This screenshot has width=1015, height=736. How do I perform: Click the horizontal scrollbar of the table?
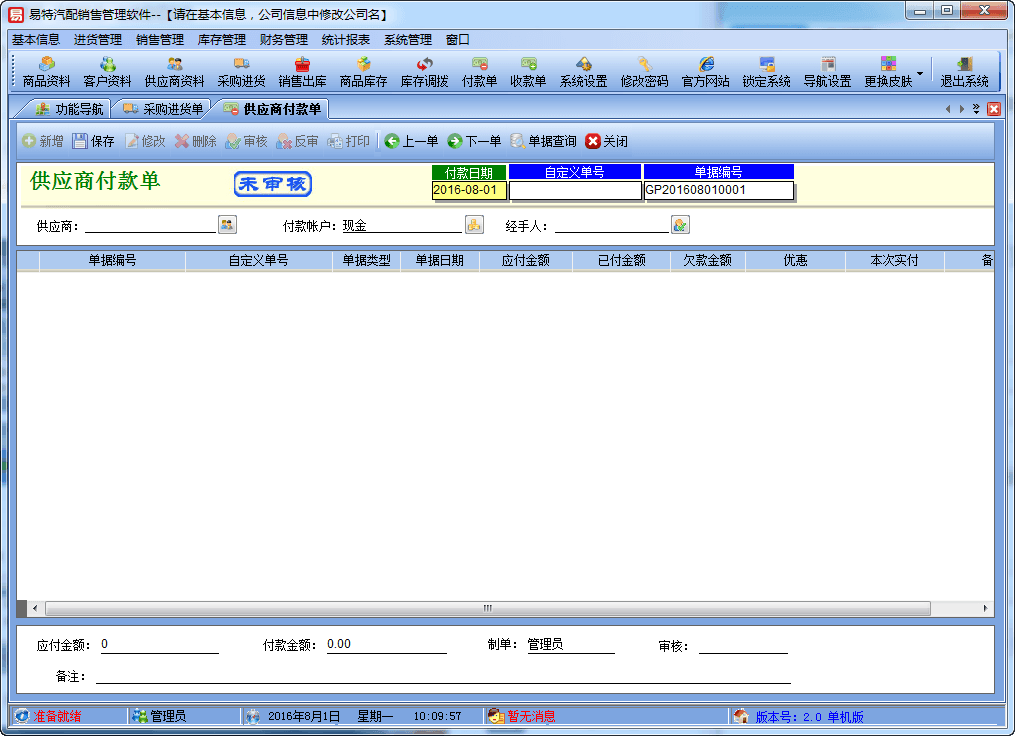[x=487, y=608]
